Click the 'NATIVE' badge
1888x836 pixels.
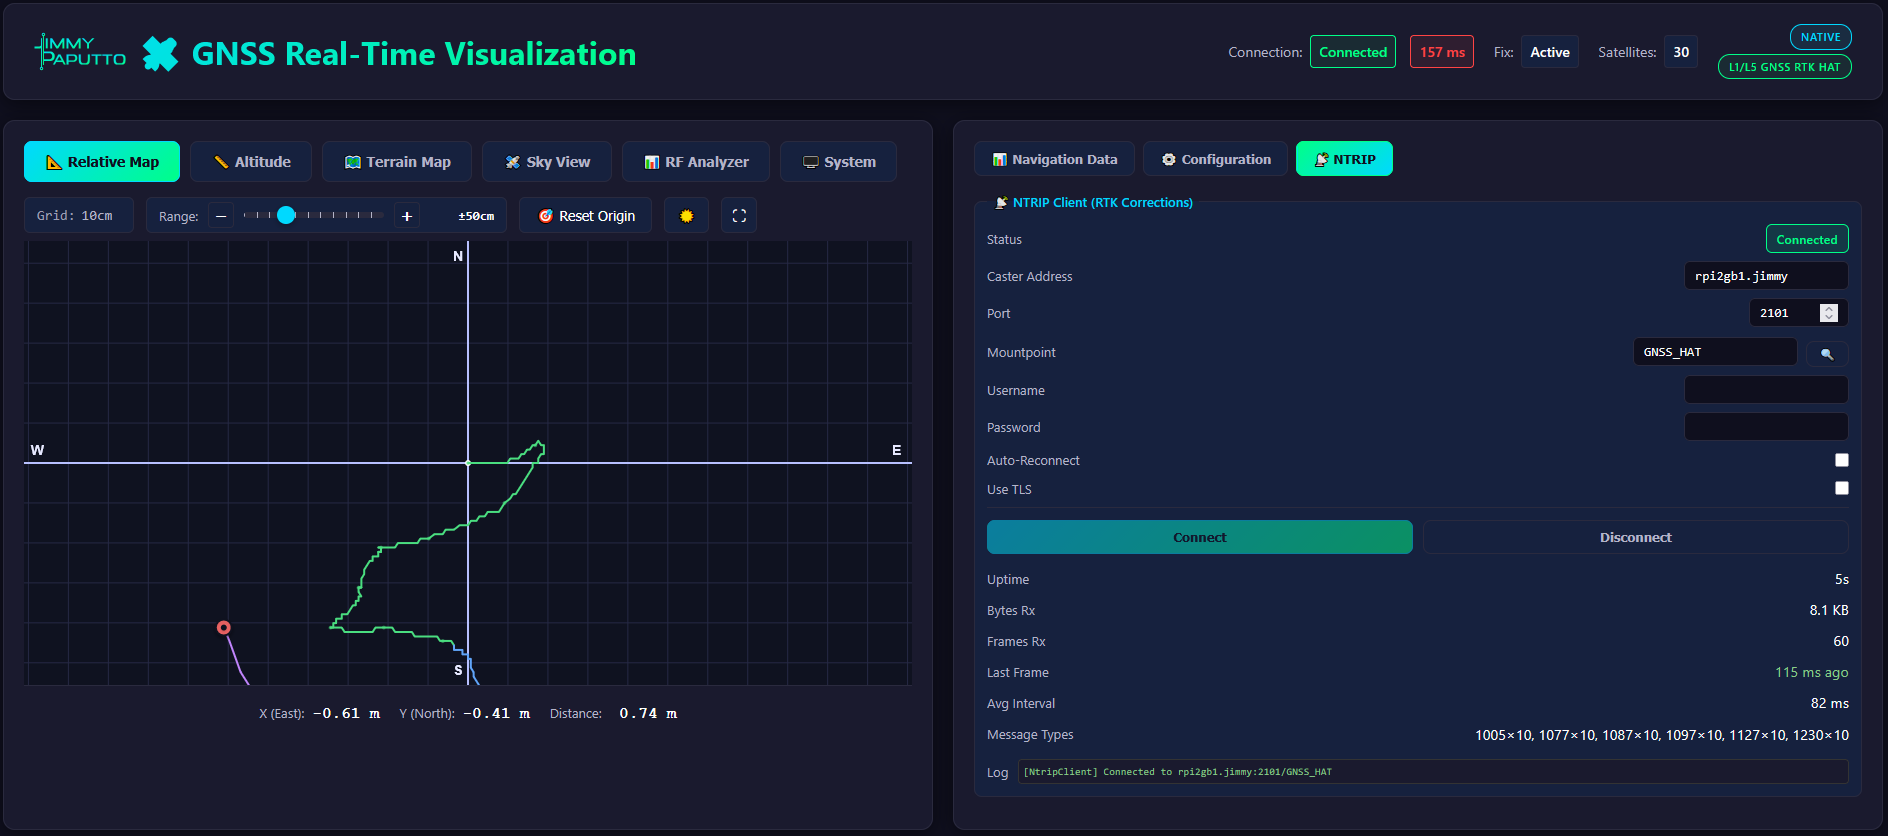click(x=1820, y=37)
